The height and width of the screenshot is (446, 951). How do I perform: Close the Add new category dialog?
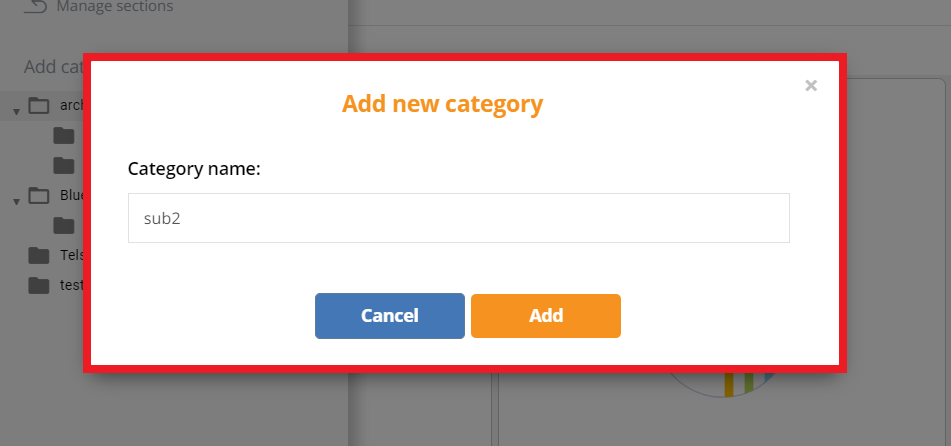pyautogui.click(x=811, y=86)
